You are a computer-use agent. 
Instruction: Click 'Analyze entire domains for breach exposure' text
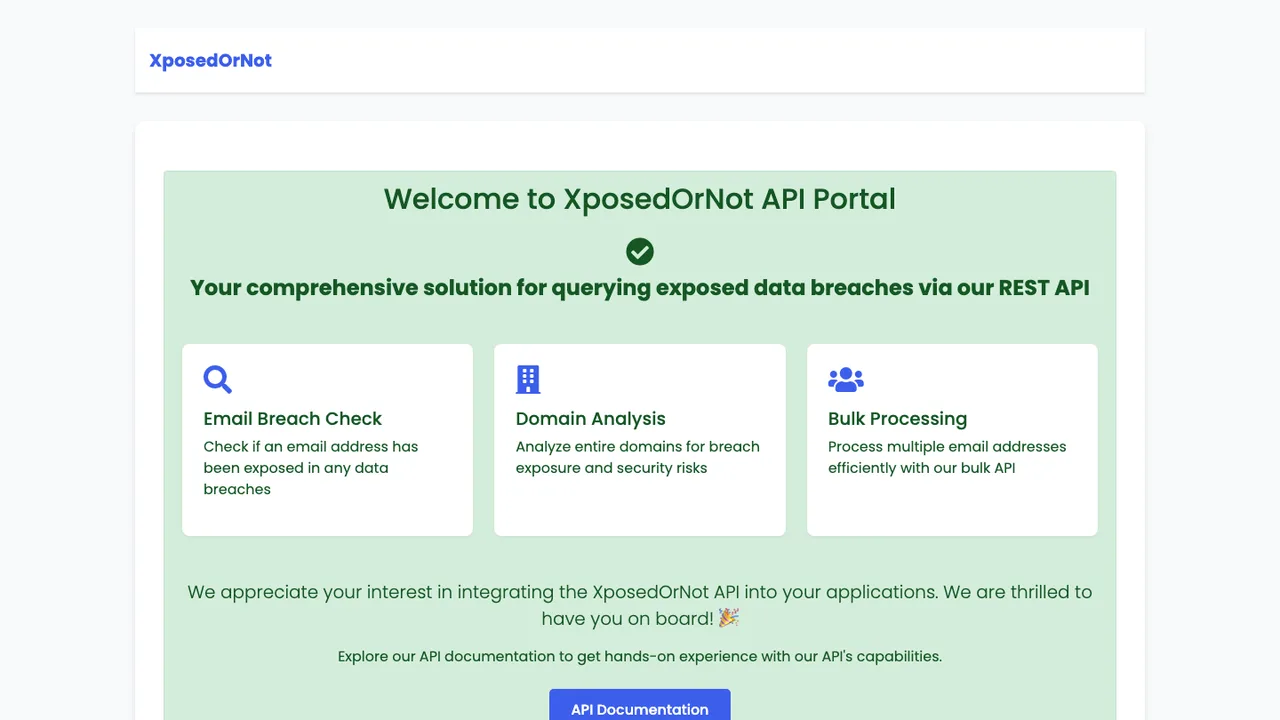[638, 457]
